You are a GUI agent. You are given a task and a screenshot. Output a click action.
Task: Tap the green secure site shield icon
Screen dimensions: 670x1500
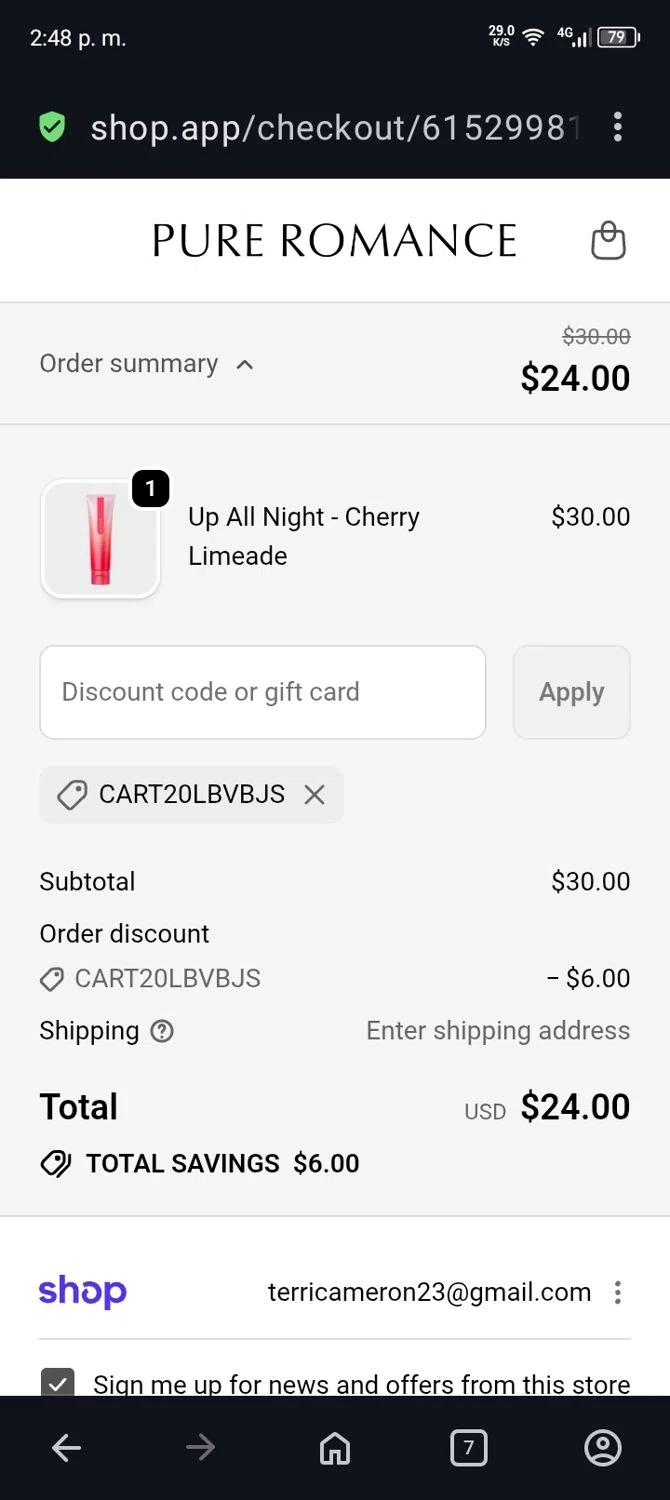[x=52, y=127]
